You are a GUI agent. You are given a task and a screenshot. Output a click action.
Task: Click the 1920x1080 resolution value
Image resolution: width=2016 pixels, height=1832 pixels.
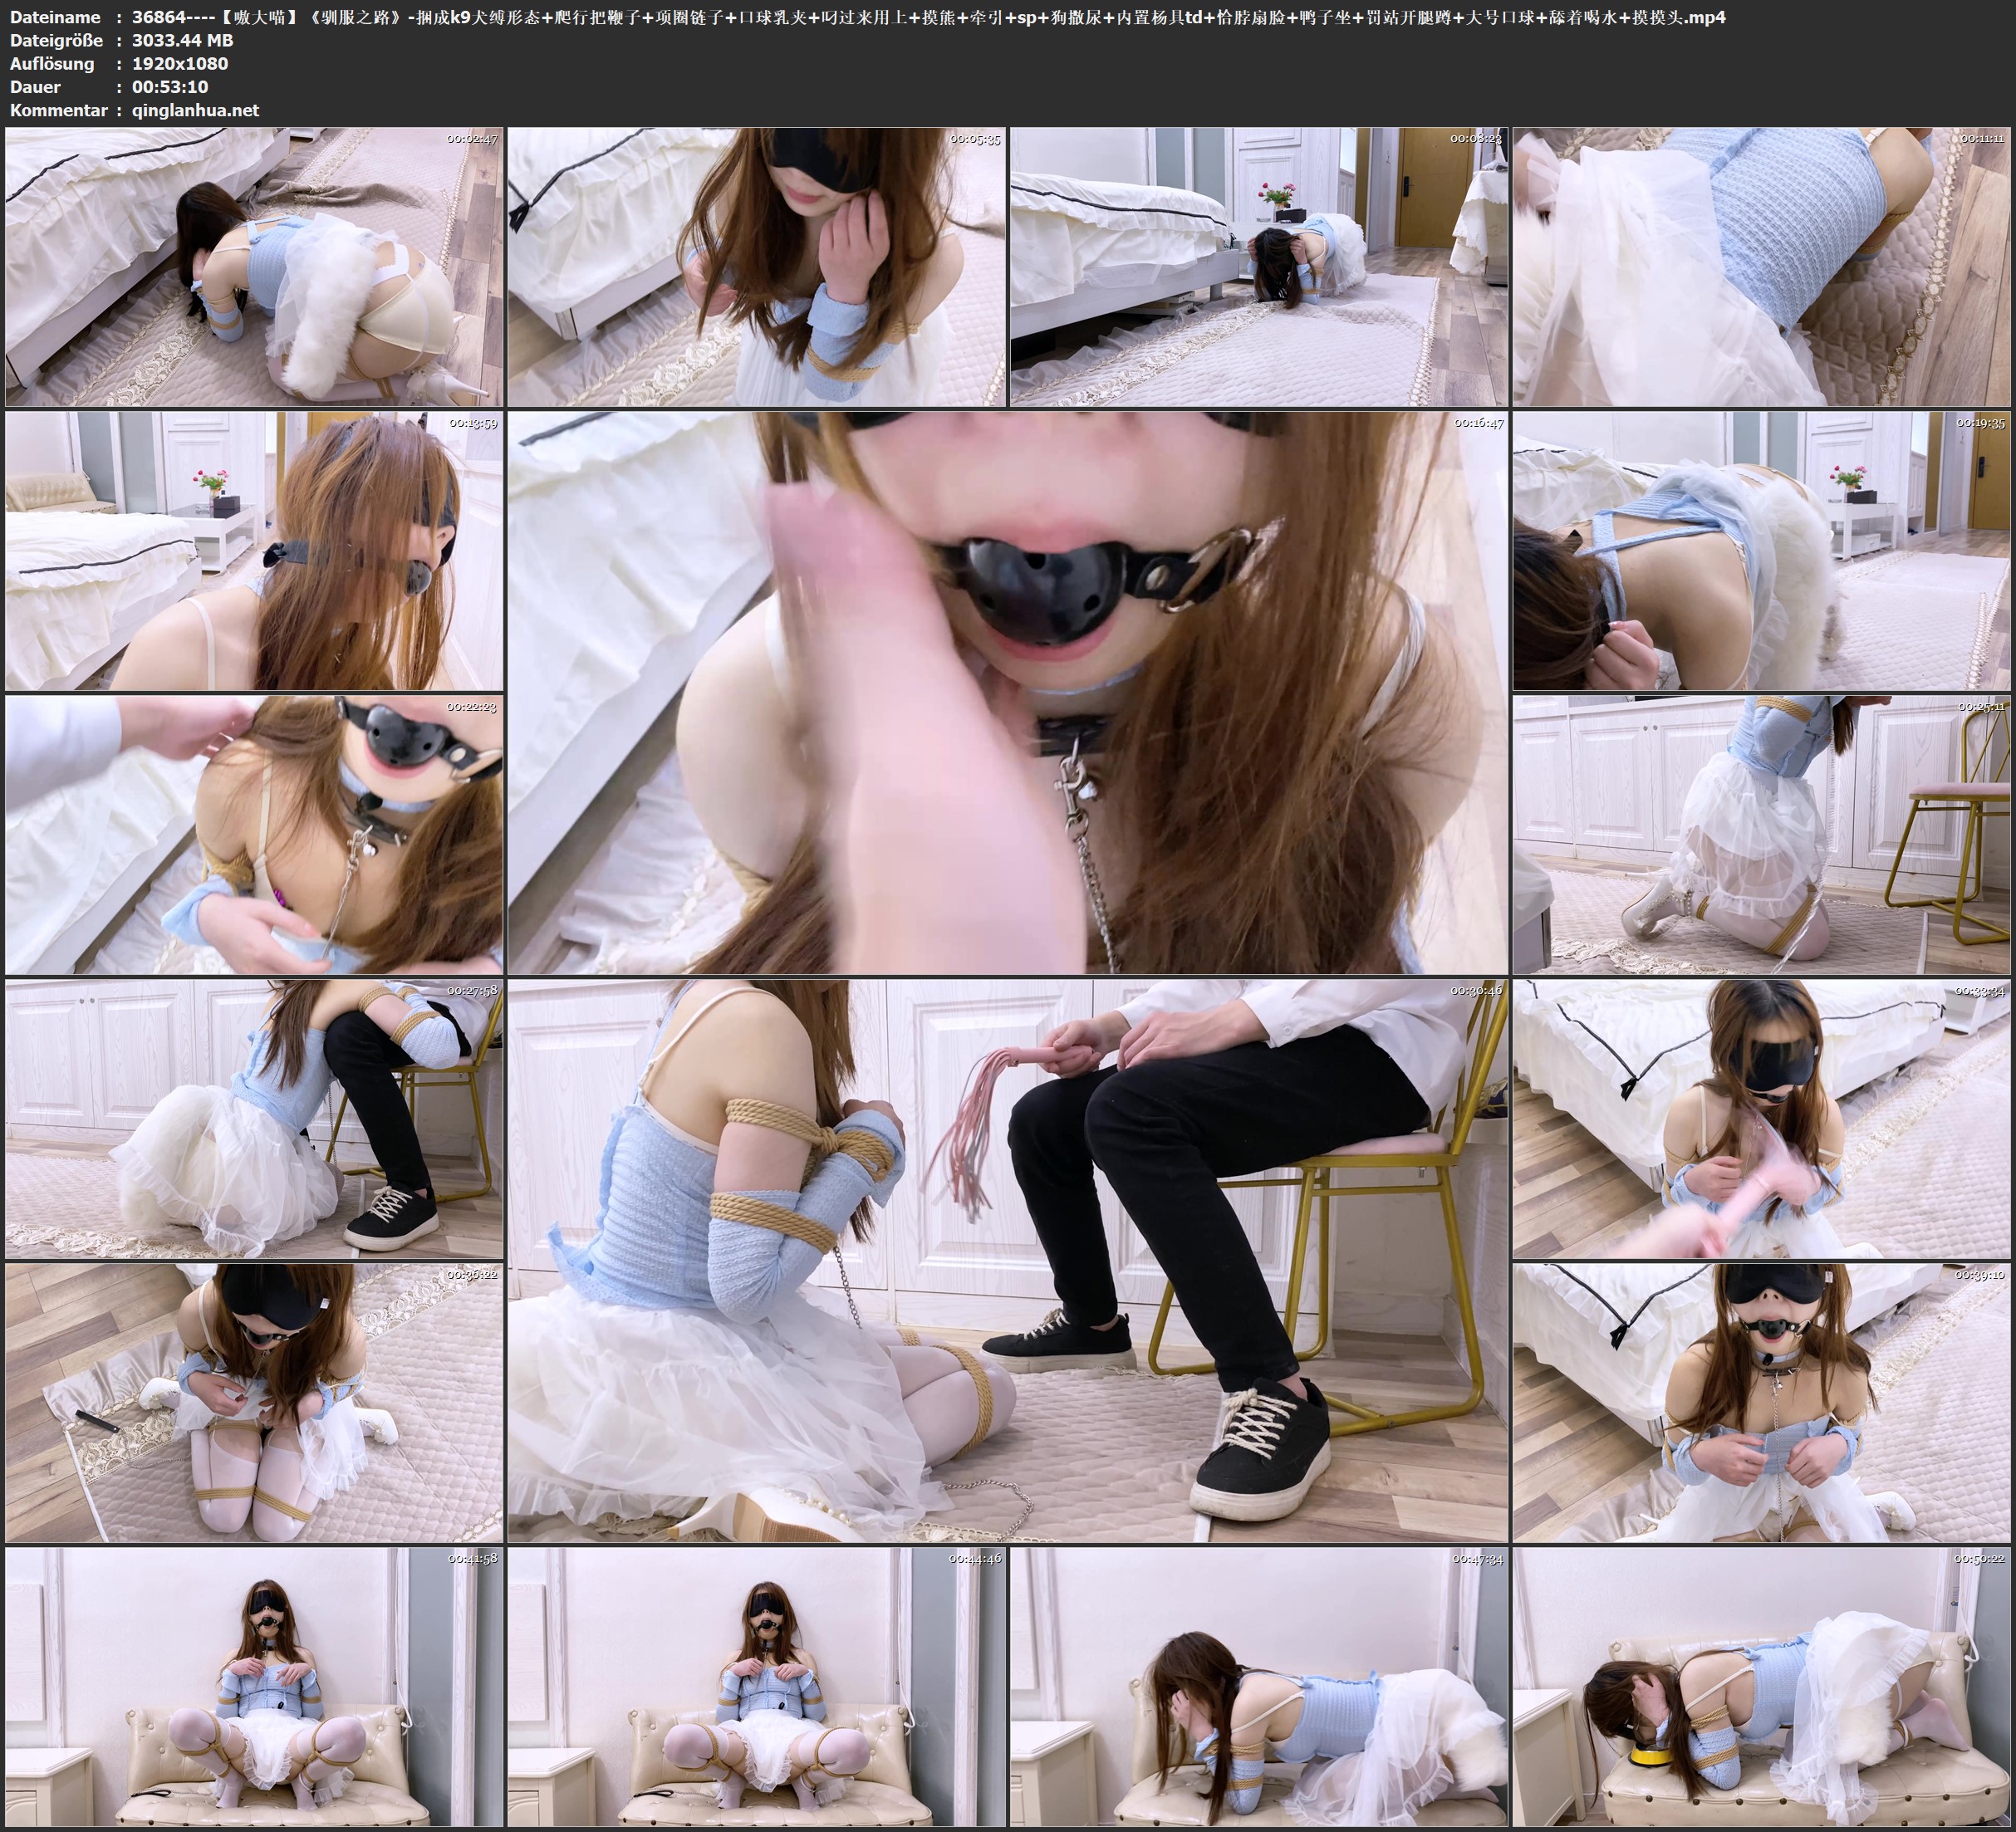[180, 63]
